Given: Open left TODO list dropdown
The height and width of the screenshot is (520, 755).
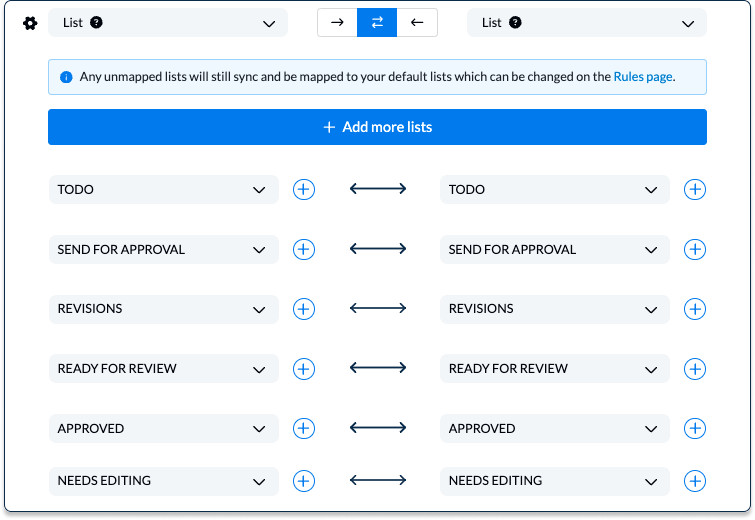Looking at the screenshot, I should click(164, 189).
